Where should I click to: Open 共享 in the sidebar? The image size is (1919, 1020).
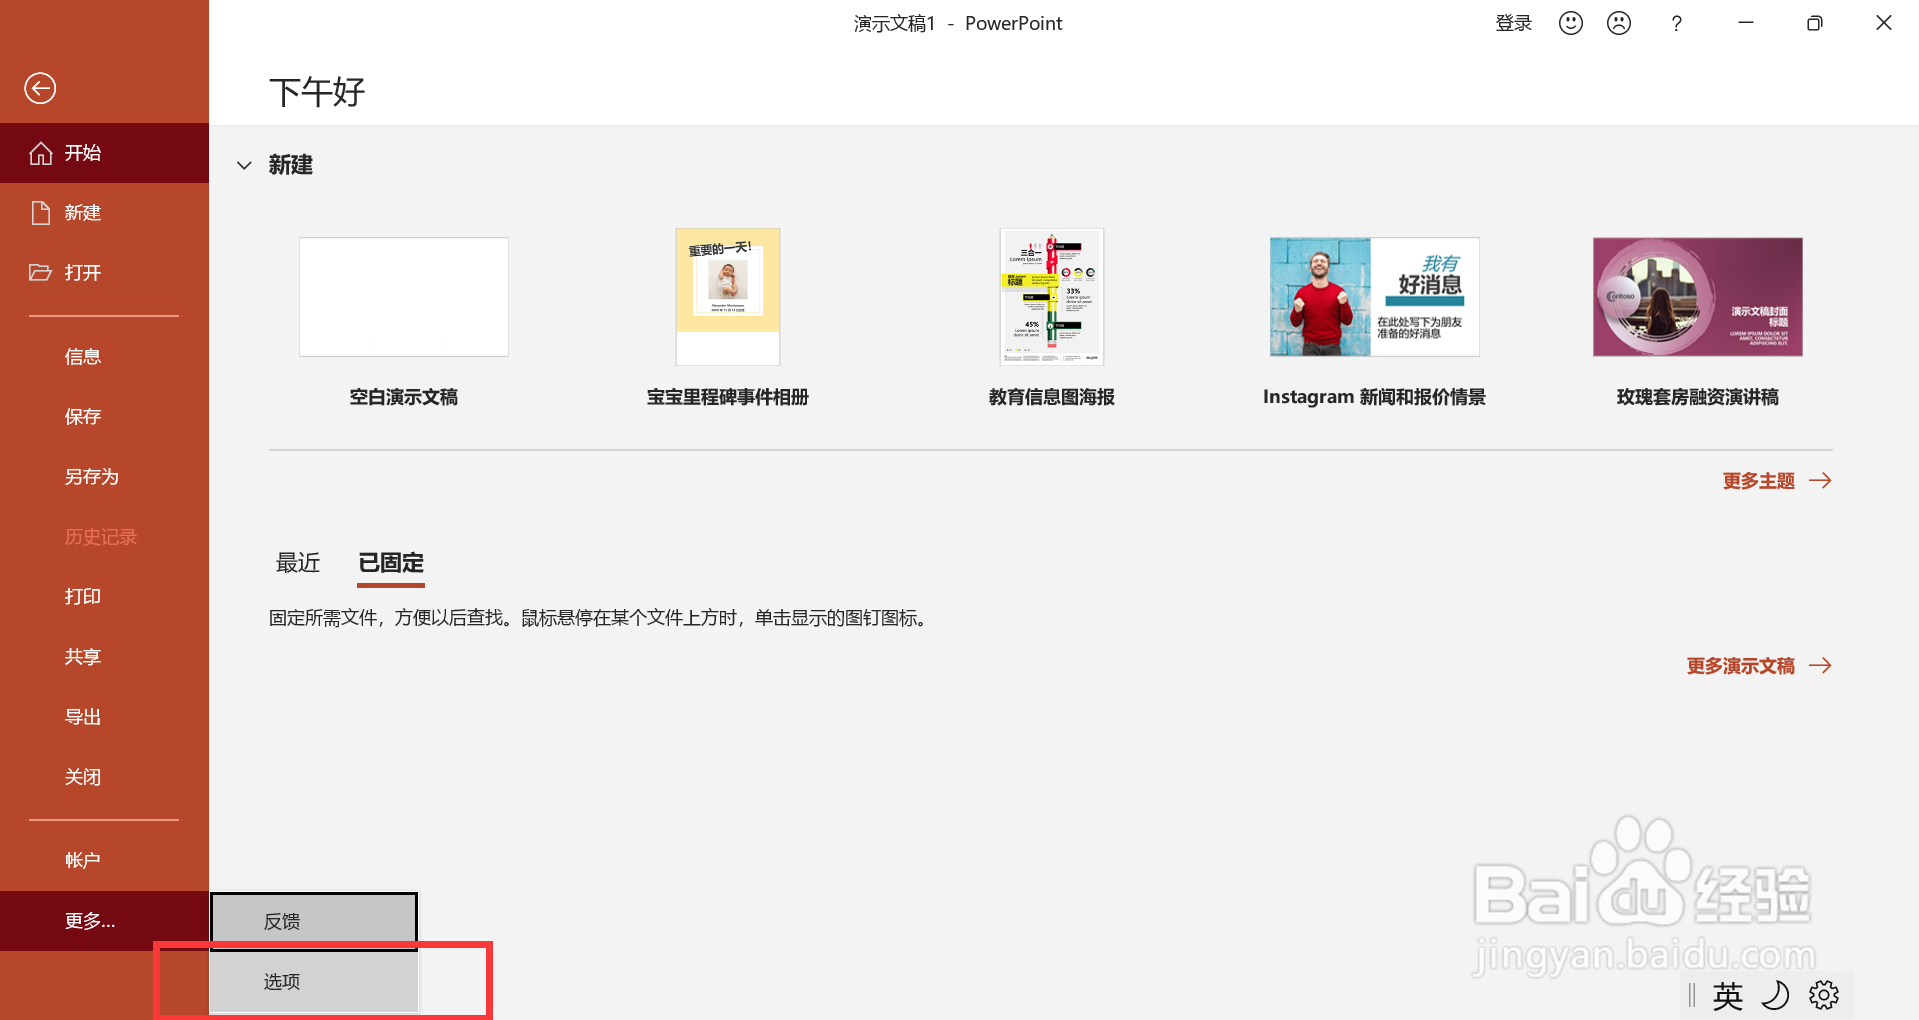(104, 657)
